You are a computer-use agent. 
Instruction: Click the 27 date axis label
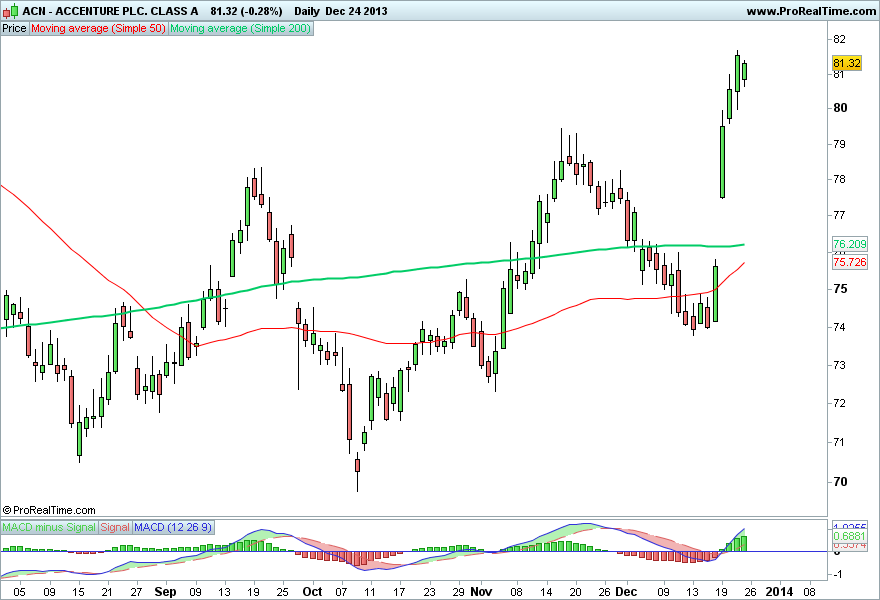[136, 592]
